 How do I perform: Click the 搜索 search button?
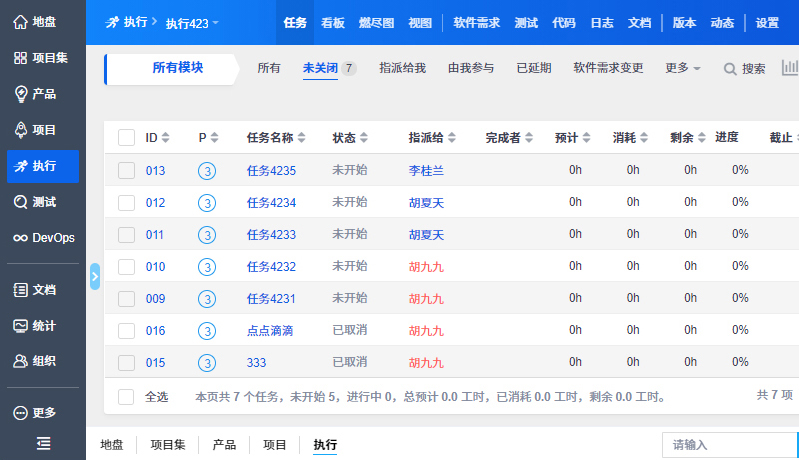point(745,69)
